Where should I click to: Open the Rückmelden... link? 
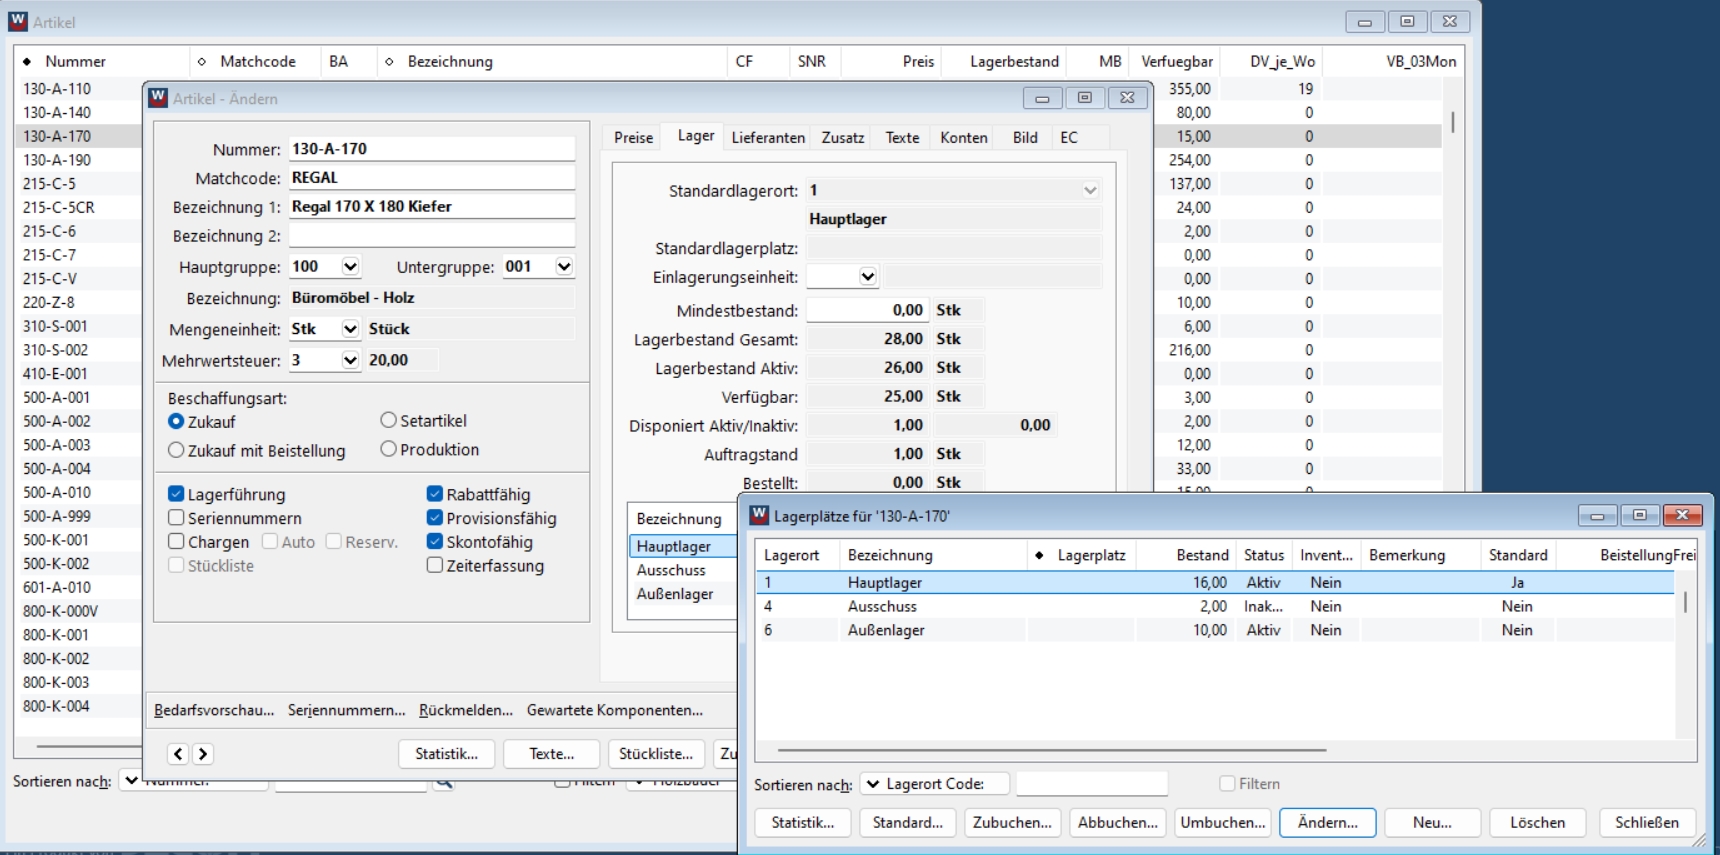tap(466, 710)
